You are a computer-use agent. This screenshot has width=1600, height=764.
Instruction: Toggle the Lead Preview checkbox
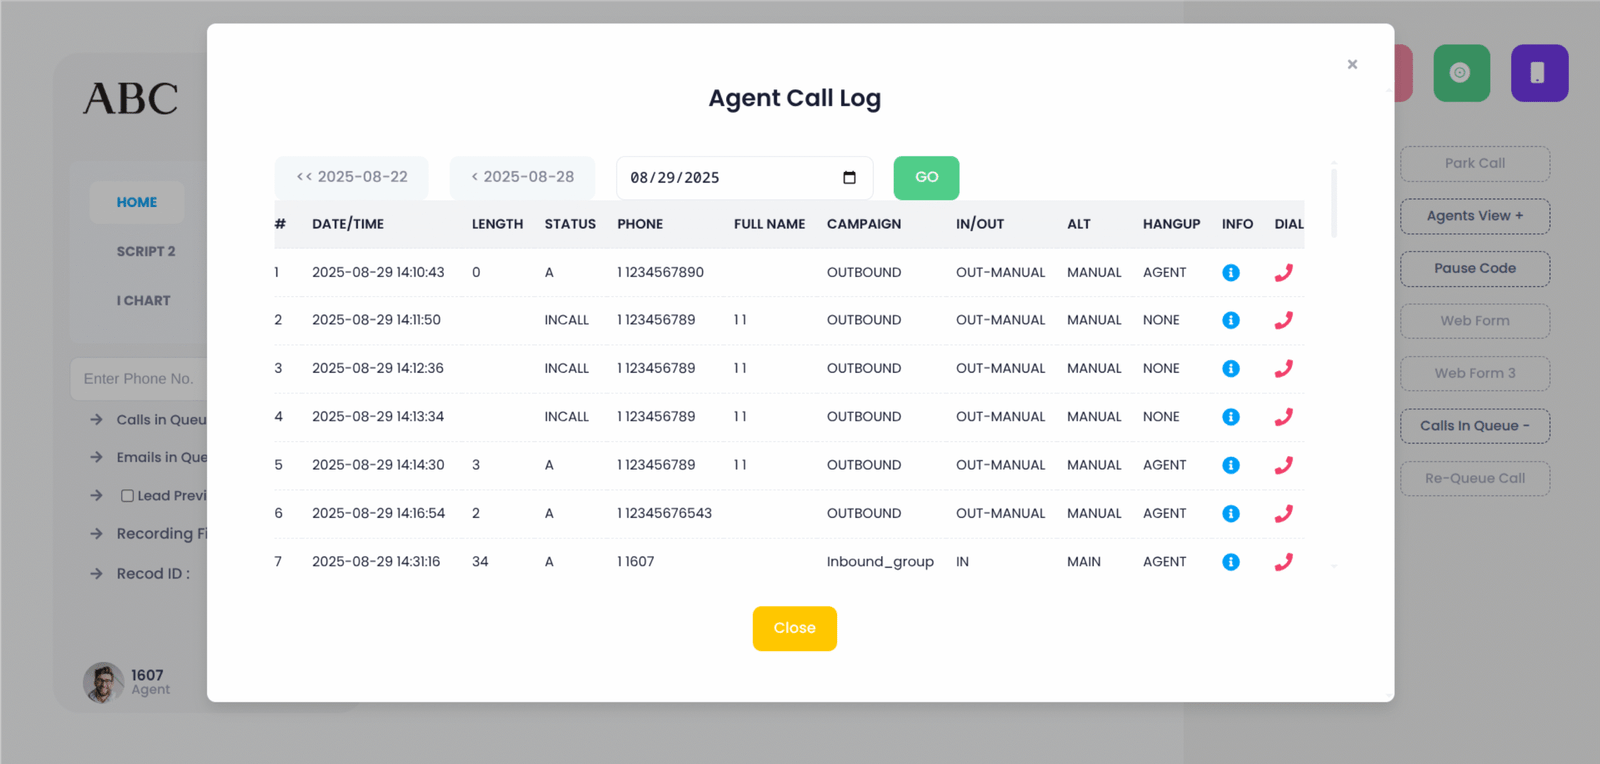(x=127, y=496)
